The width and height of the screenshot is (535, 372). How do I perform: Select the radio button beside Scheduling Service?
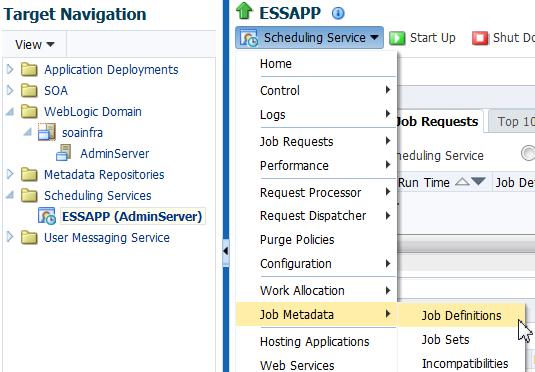tap(528, 153)
